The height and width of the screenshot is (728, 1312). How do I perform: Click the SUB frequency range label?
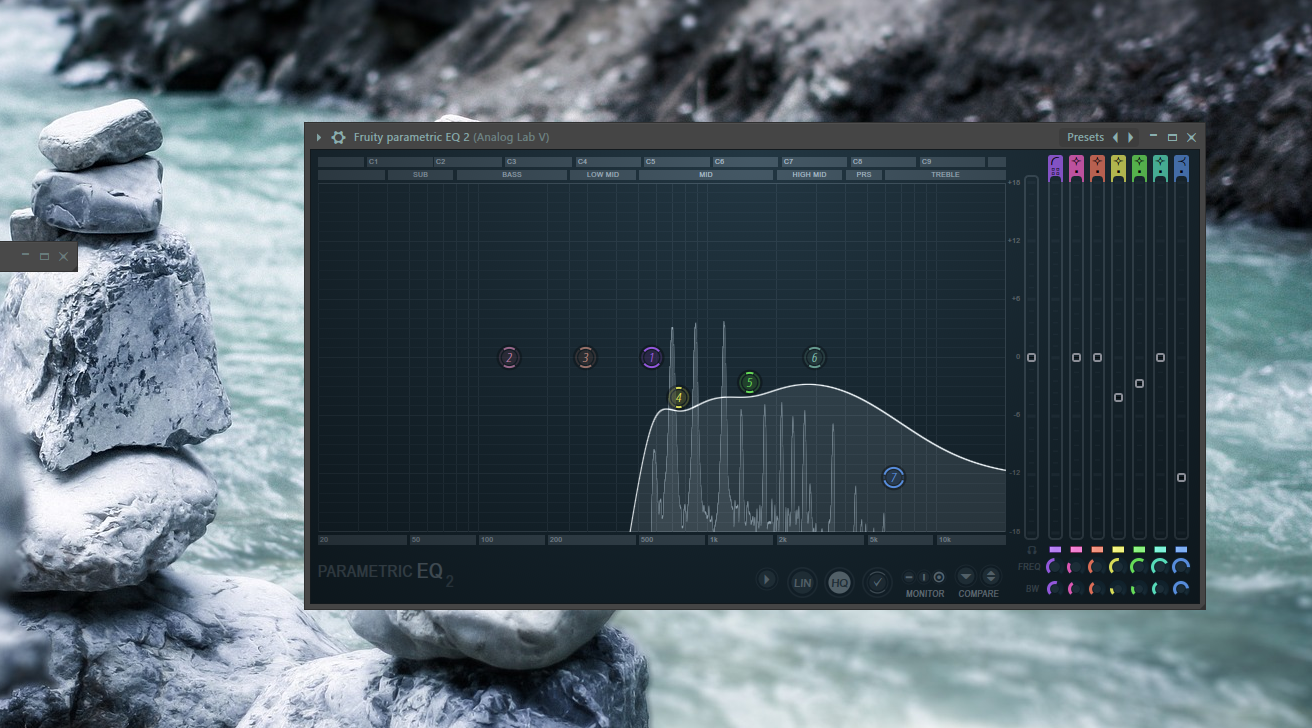(420, 175)
